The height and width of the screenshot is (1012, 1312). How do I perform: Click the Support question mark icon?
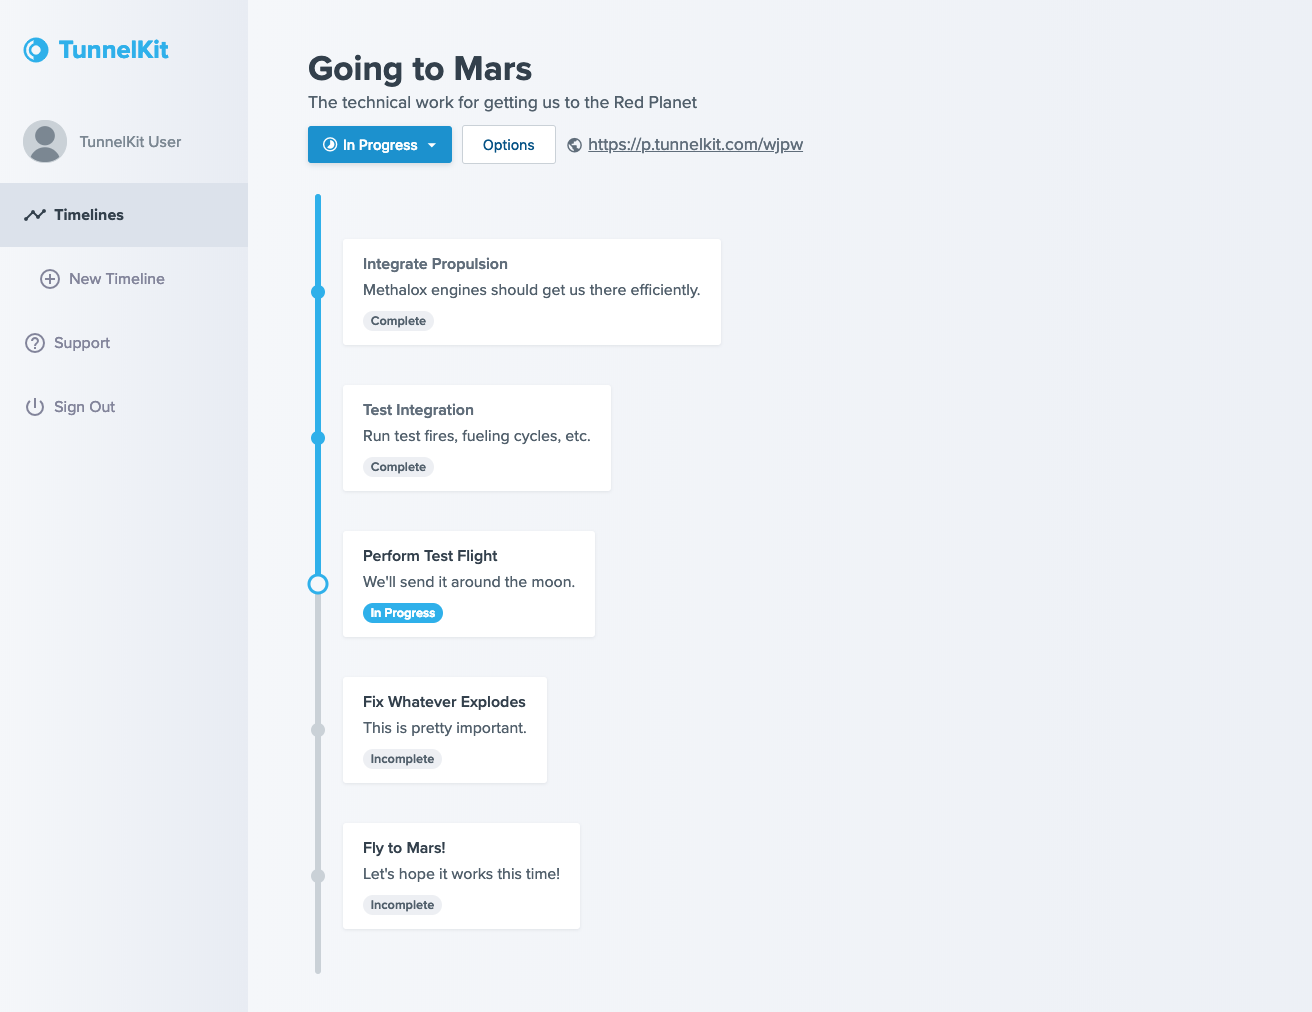[x=35, y=343]
